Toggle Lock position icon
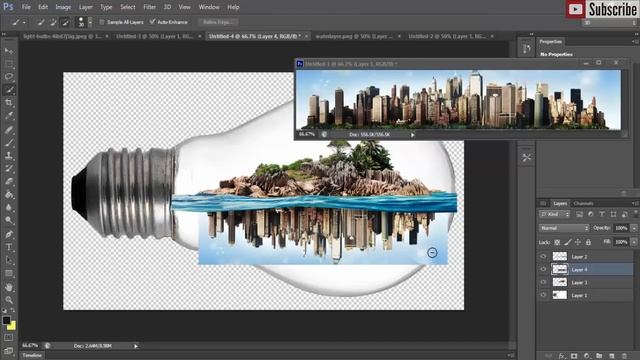 point(578,242)
